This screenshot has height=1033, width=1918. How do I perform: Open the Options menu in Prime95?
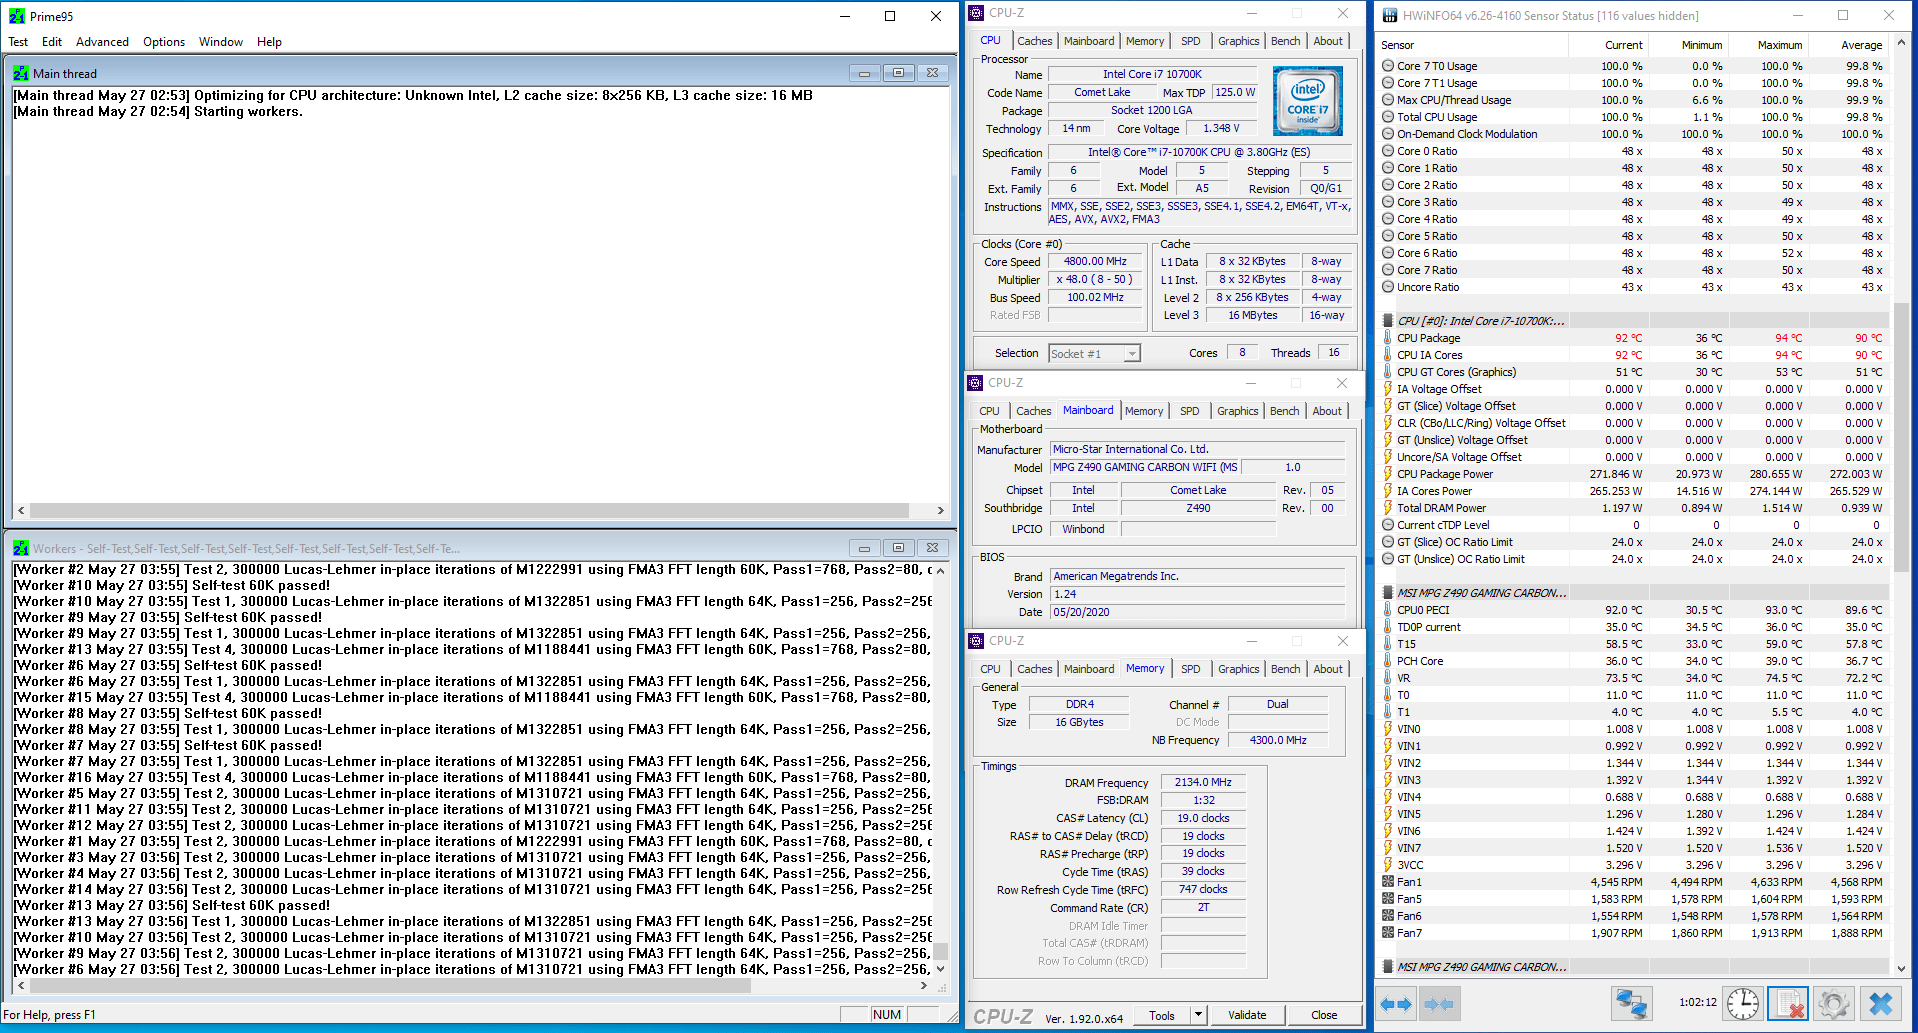click(x=164, y=42)
